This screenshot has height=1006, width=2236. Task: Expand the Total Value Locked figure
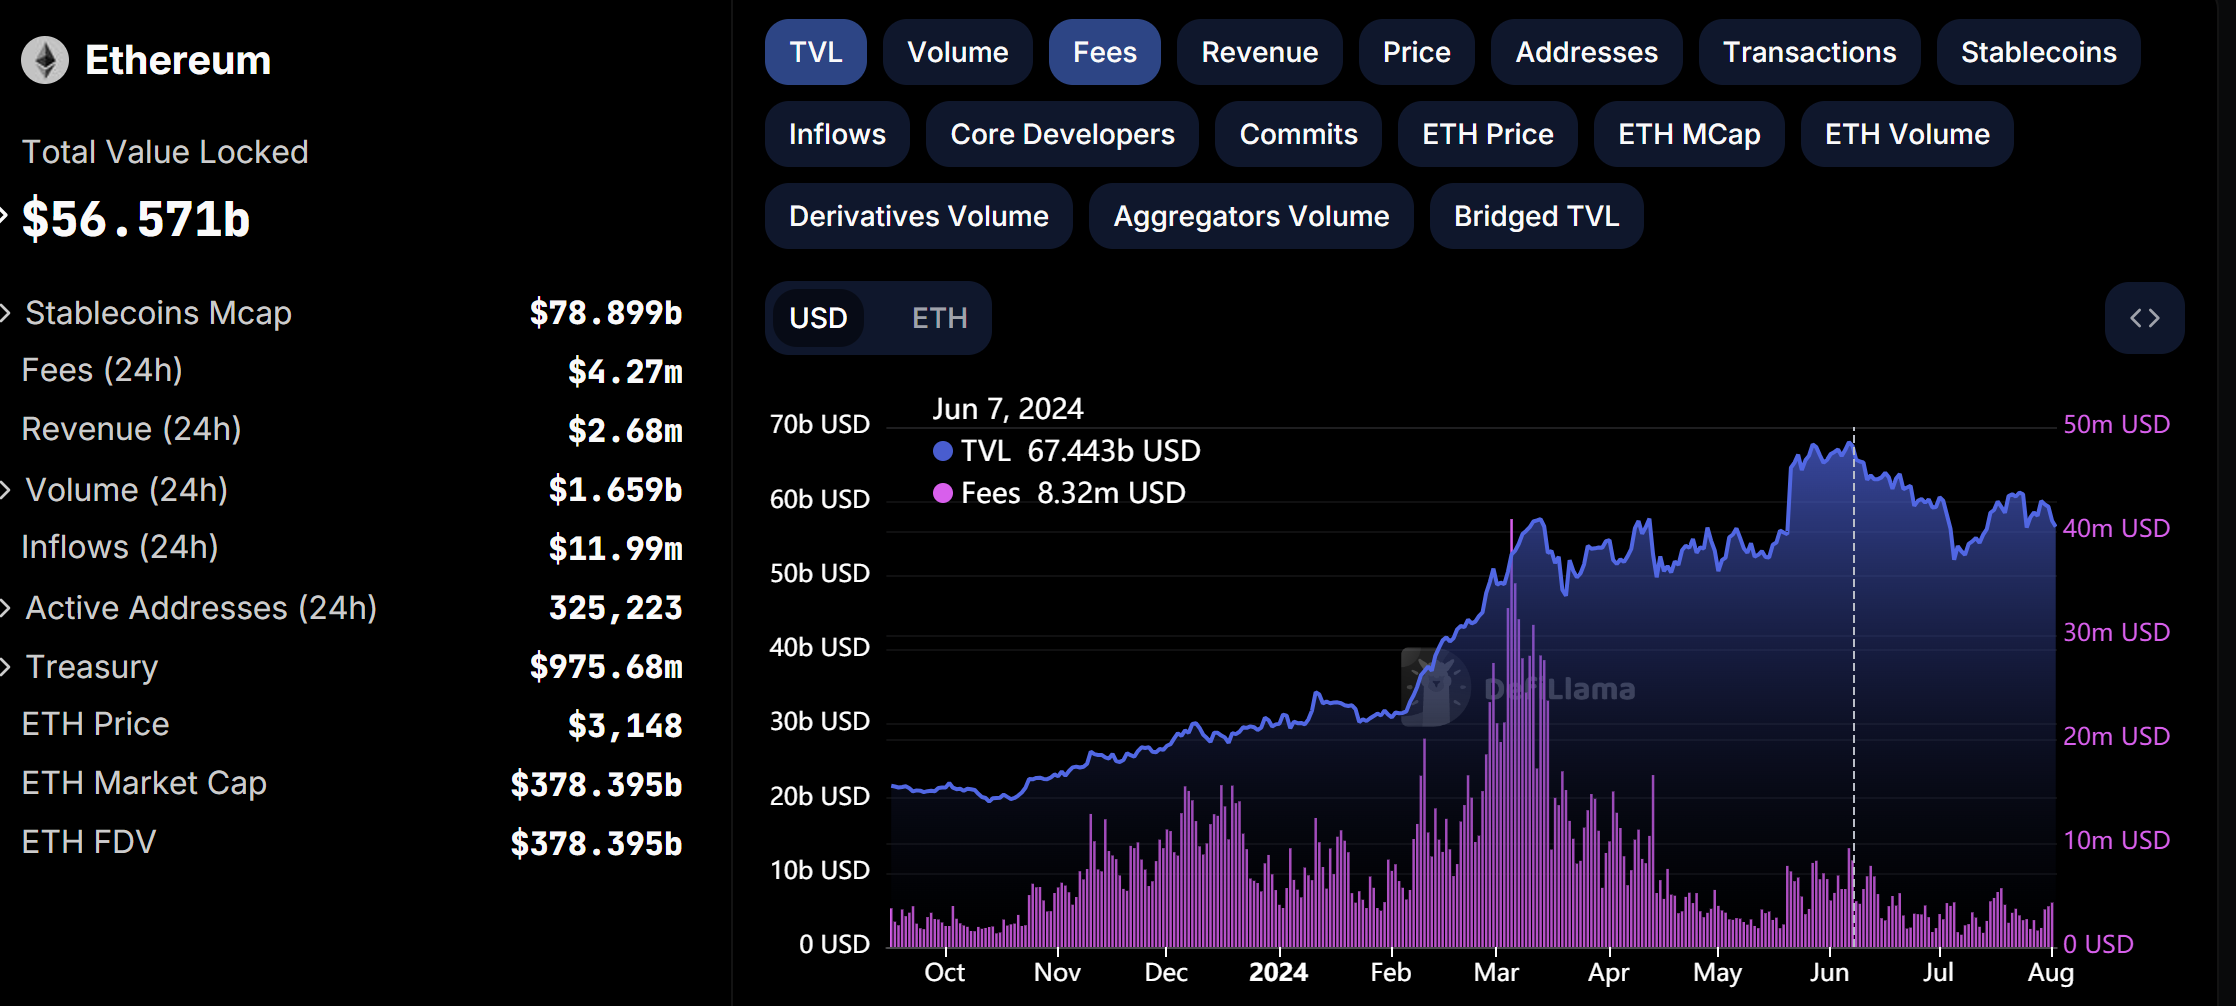pyautogui.click(x=5, y=213)
